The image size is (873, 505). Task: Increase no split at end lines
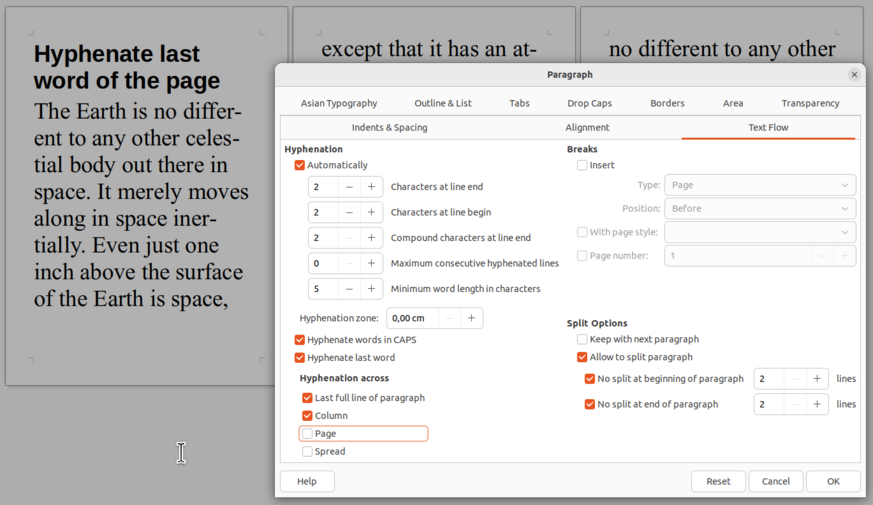(x=817, y=404)
